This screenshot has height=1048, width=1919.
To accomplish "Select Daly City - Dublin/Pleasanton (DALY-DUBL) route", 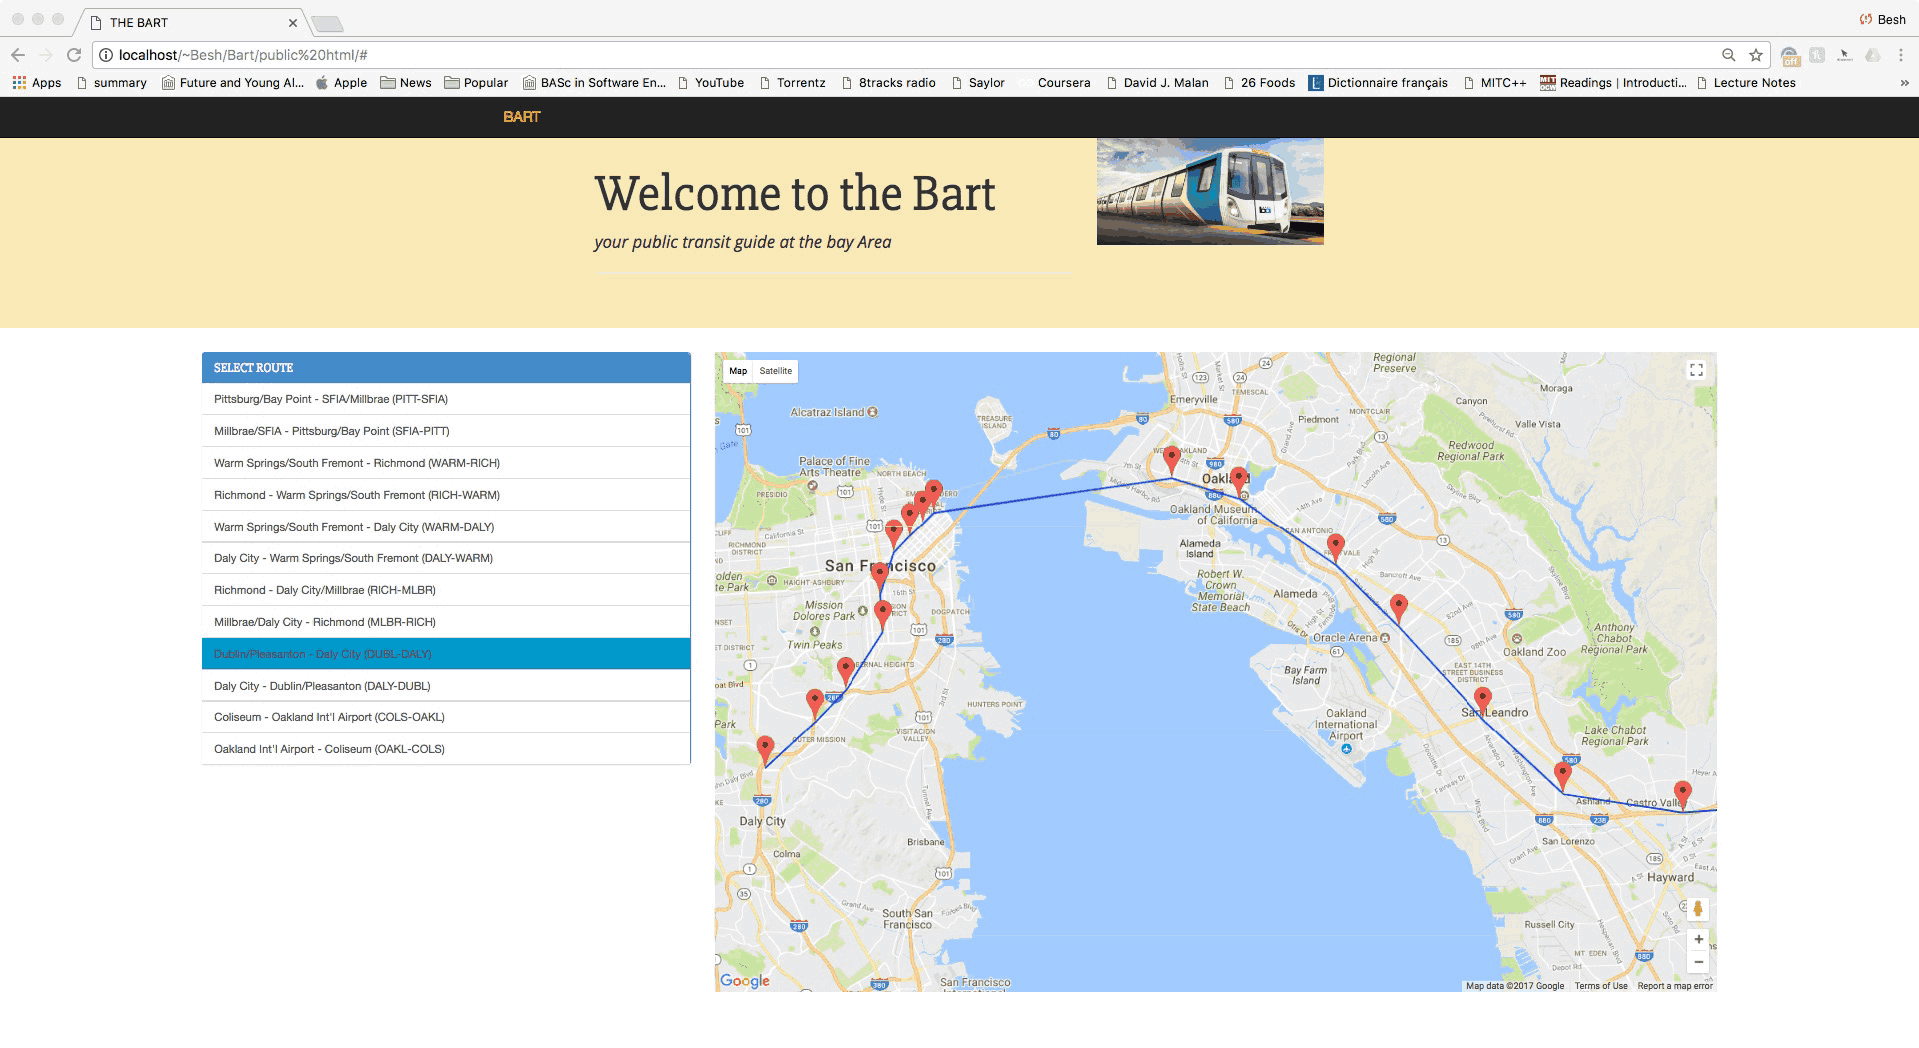I will point(446,686).
